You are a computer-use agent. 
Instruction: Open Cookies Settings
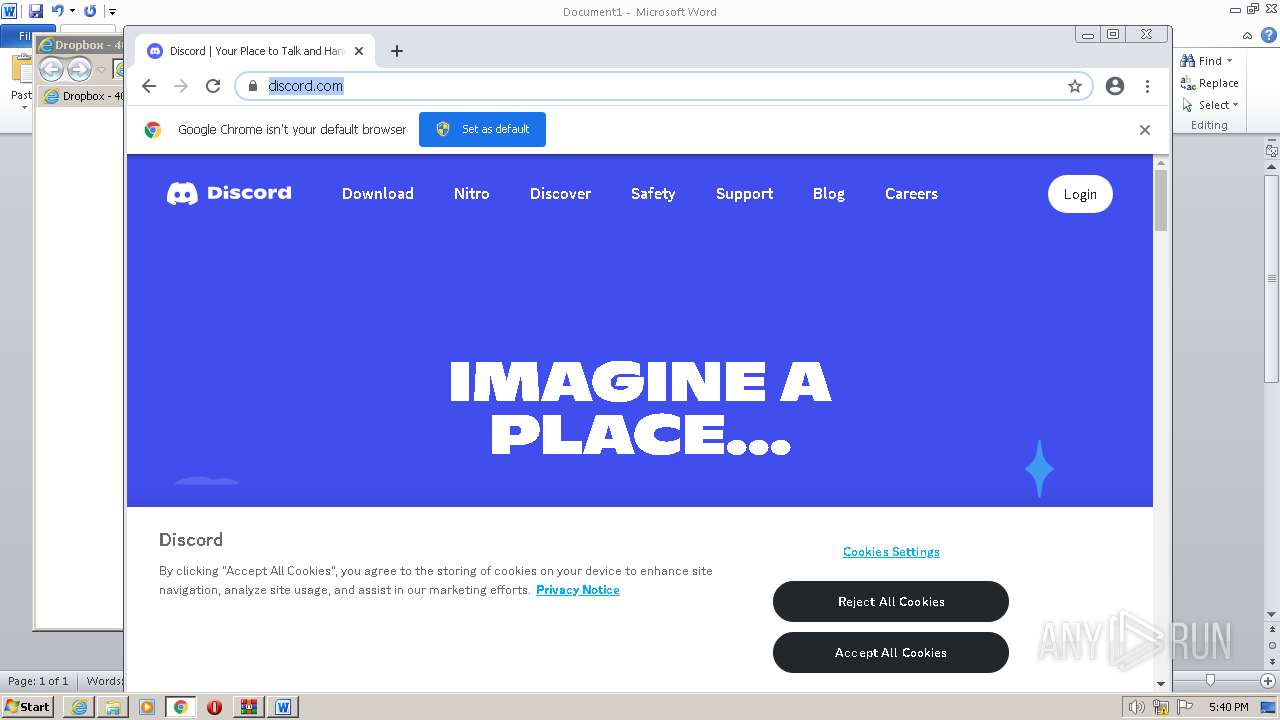(x=891, y=552)
